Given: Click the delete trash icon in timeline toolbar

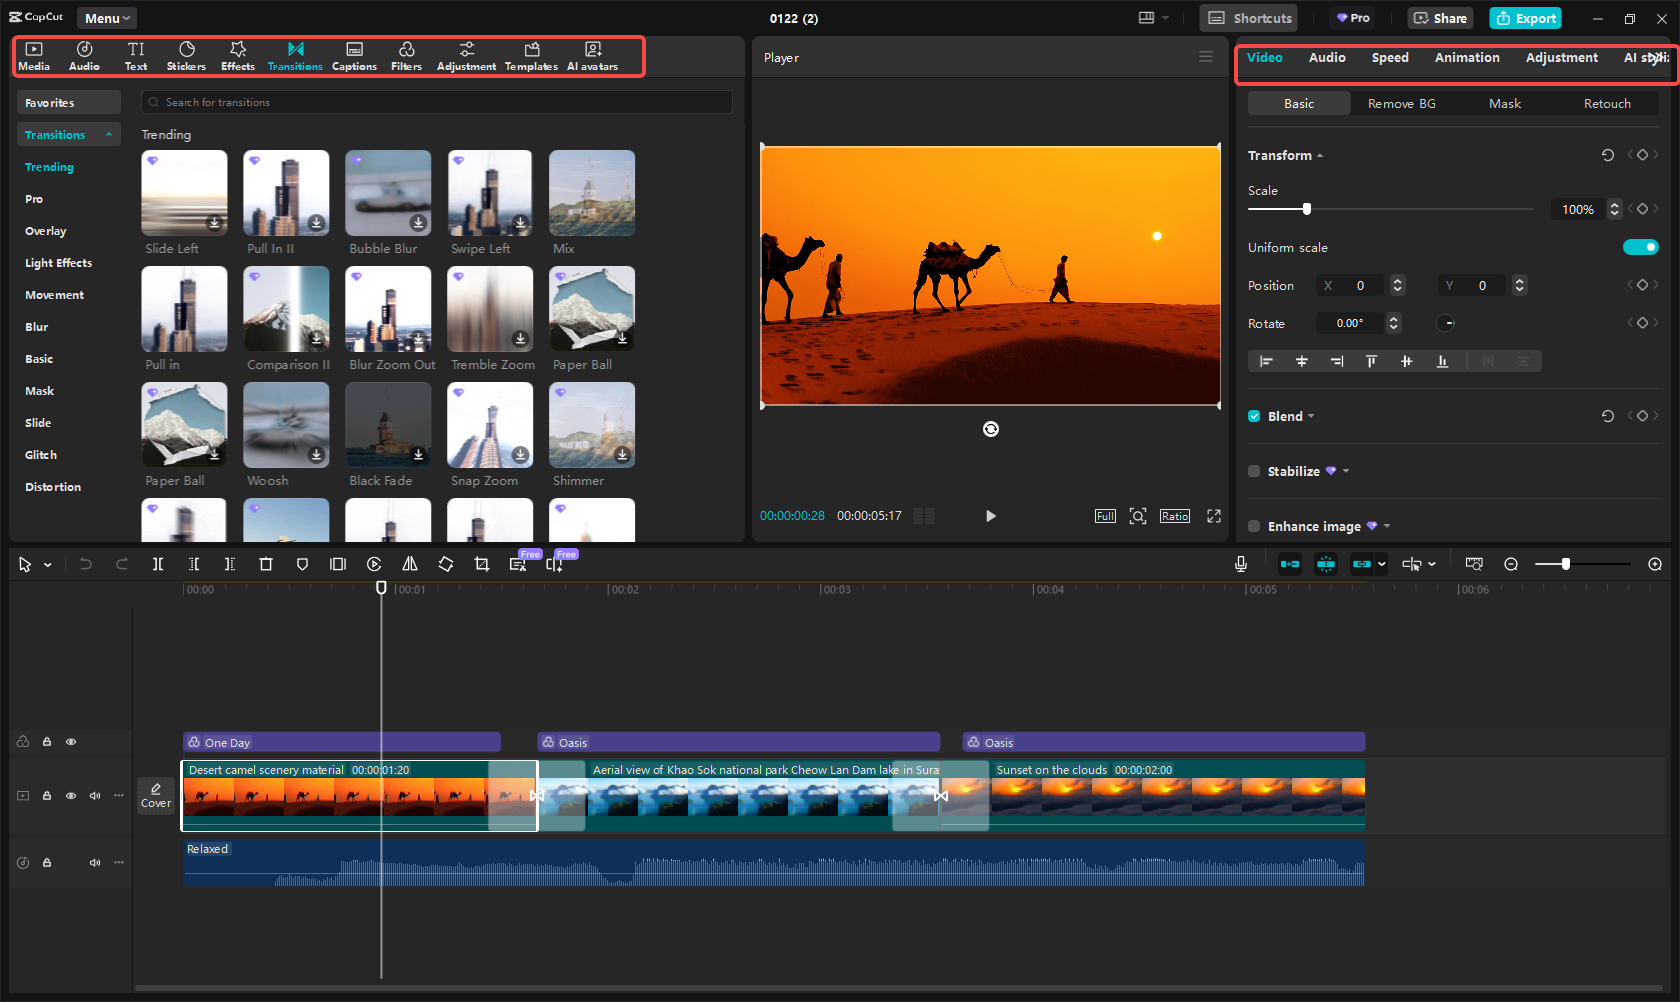Looking at the screenshot, I should pyautogui.click(x=266, y=564).
